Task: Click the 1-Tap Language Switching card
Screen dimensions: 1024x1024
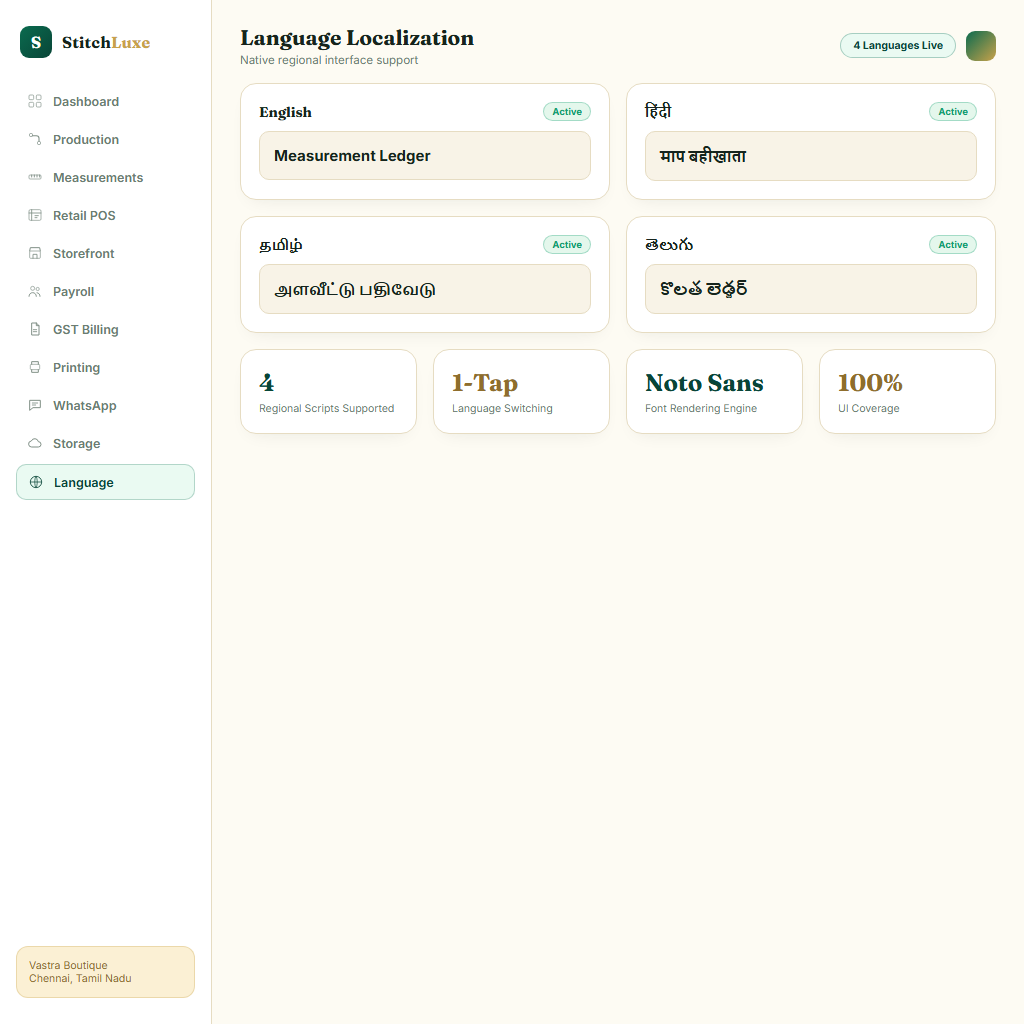Action: click(521, 391)
